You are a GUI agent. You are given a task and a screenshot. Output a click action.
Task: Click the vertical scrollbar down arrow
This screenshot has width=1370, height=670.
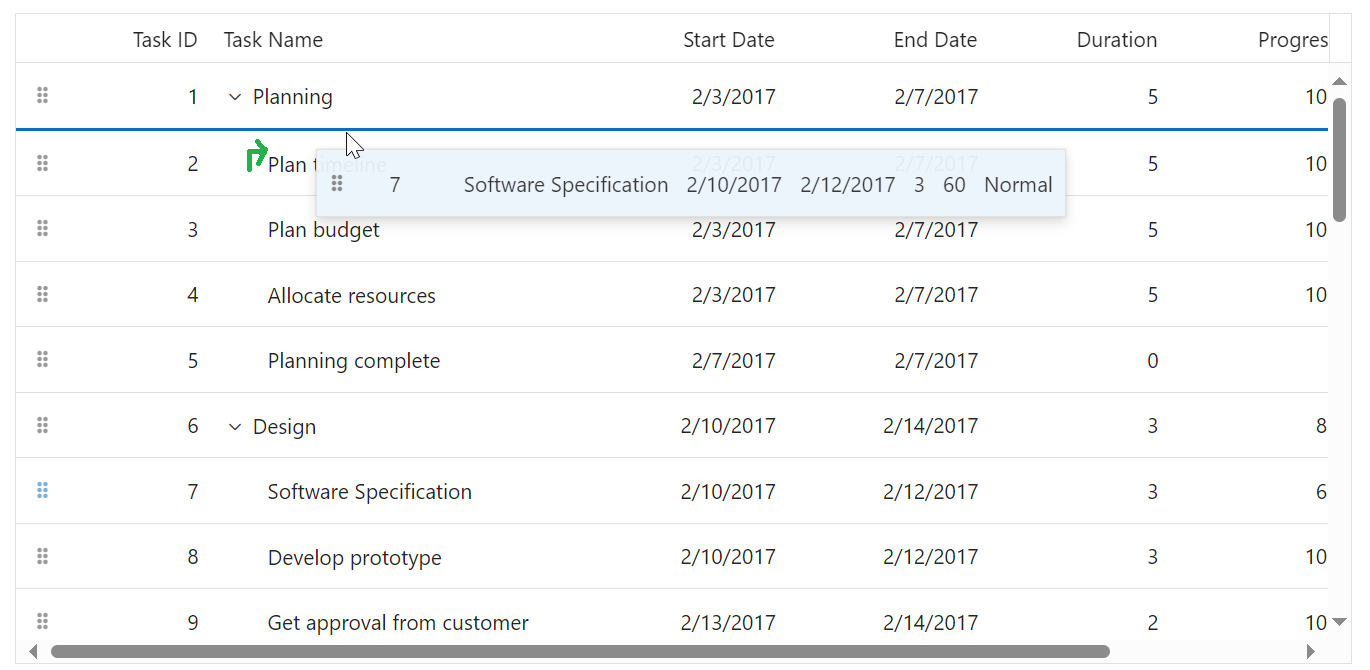[x=1340, y=622]
